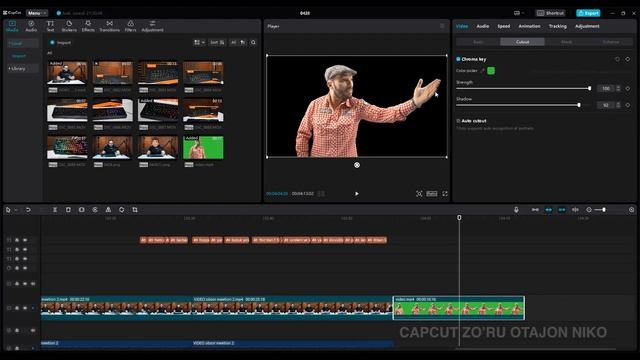Click the Color picker eyedropper icon
The image size is (640, 360).
[x=483, y=71]
